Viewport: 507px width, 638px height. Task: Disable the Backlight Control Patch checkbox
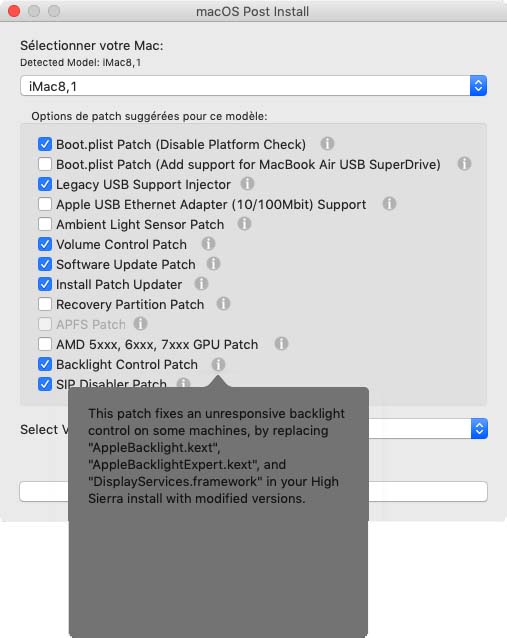45,364
